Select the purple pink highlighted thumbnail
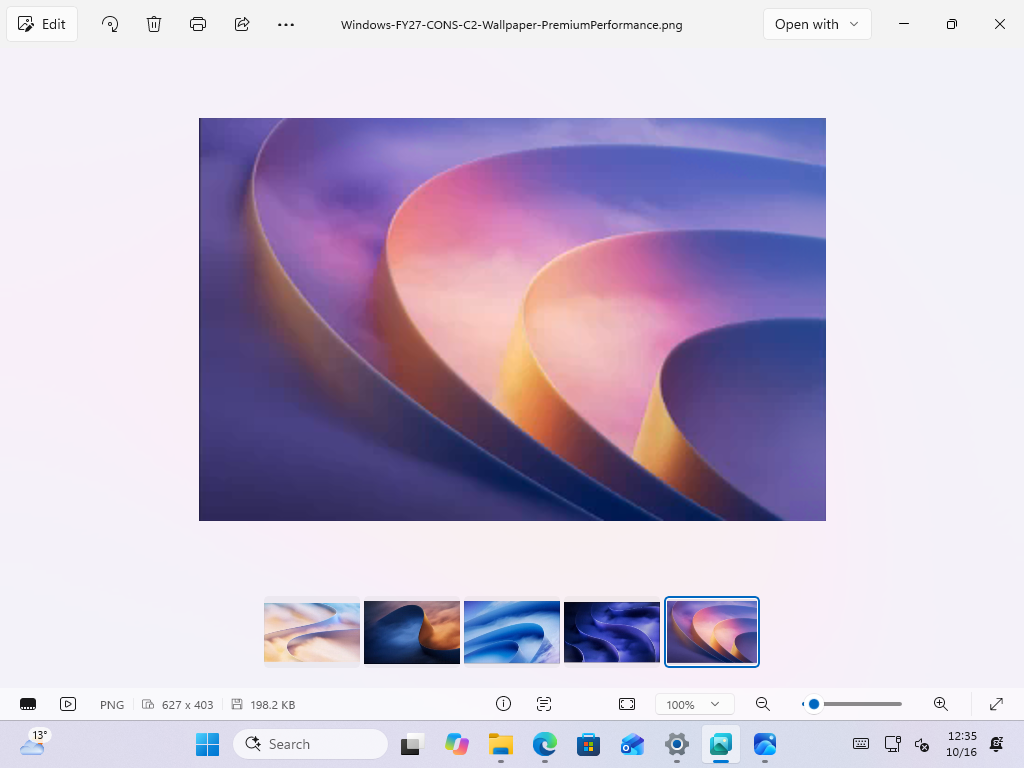This screenshot has width=1024, height=768. 712,632
